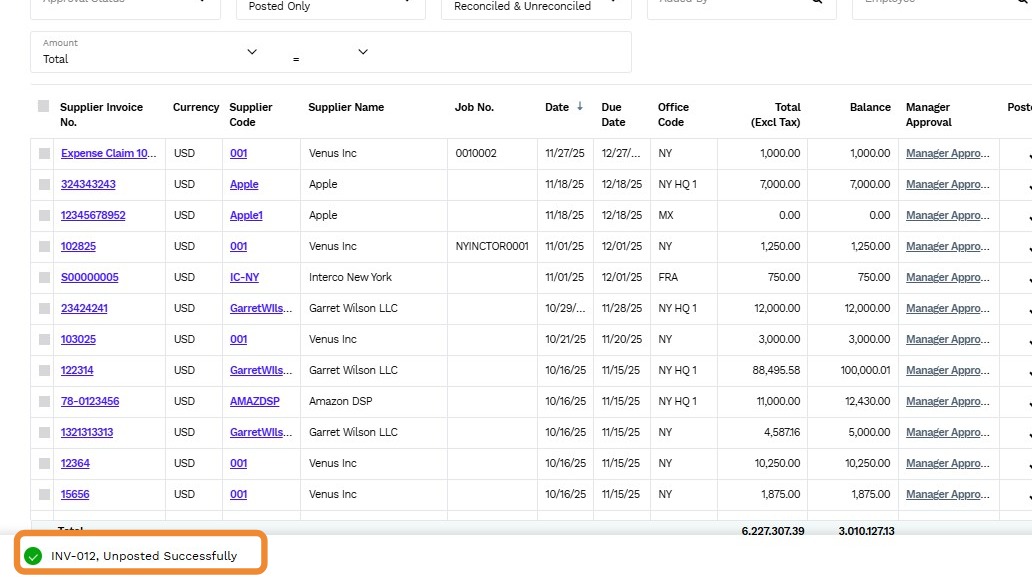Open the Expense Claim invoice link
Image resolution: width=1032 pixels, height=577 pixels.
108,154
